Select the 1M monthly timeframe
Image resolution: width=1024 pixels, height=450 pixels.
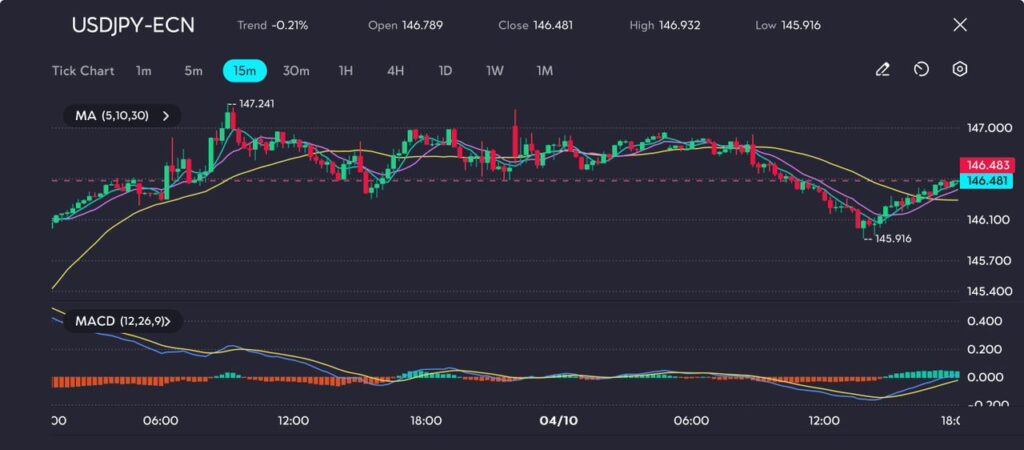(x=544, y=71)
